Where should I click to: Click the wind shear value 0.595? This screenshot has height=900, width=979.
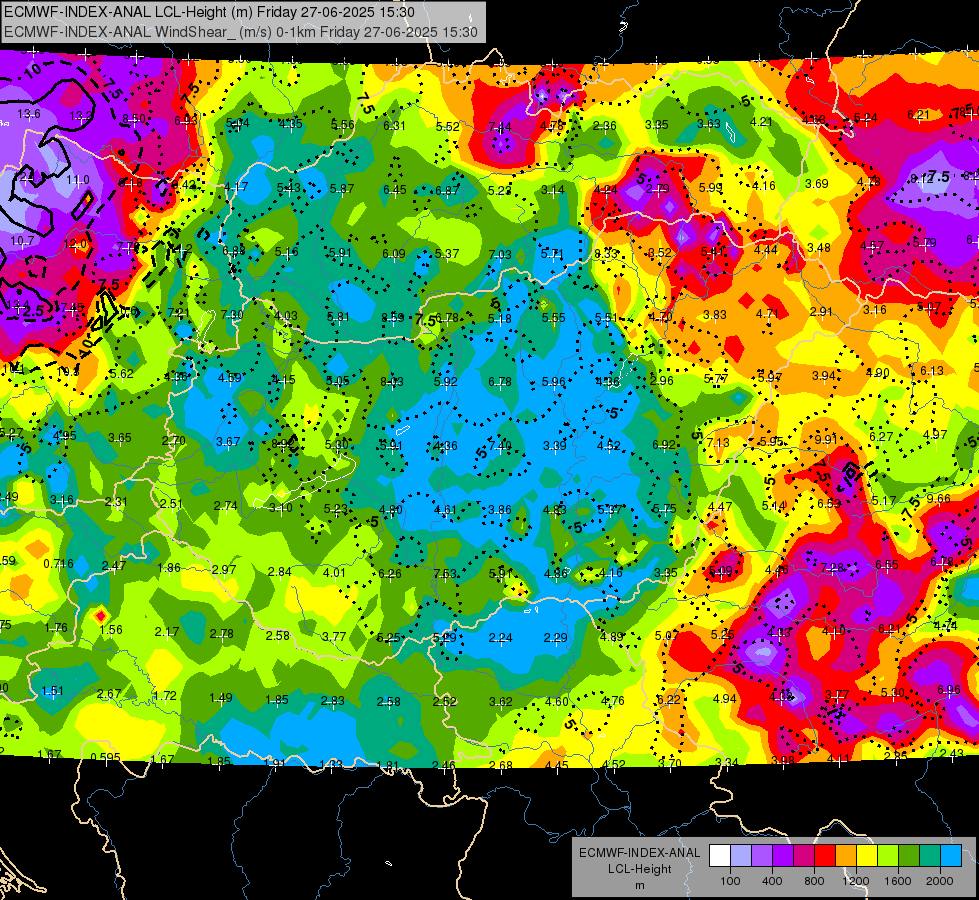click(106, 758)
